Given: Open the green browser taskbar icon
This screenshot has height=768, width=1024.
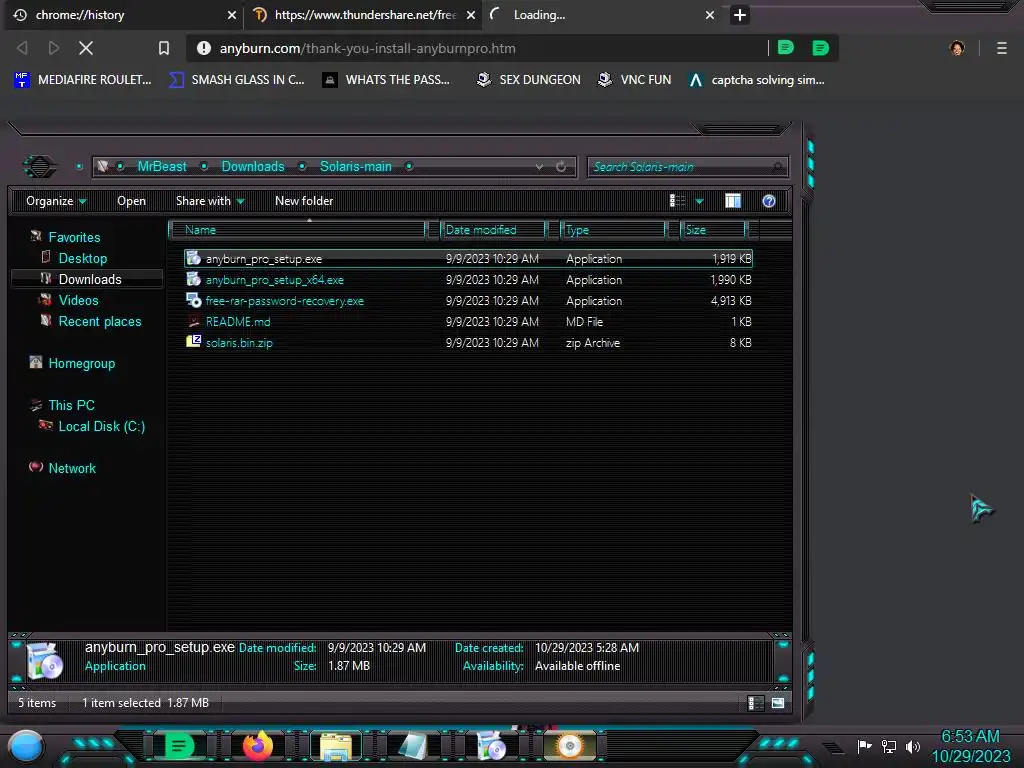Looking at the screenshot, I should (x=179, y=746).
